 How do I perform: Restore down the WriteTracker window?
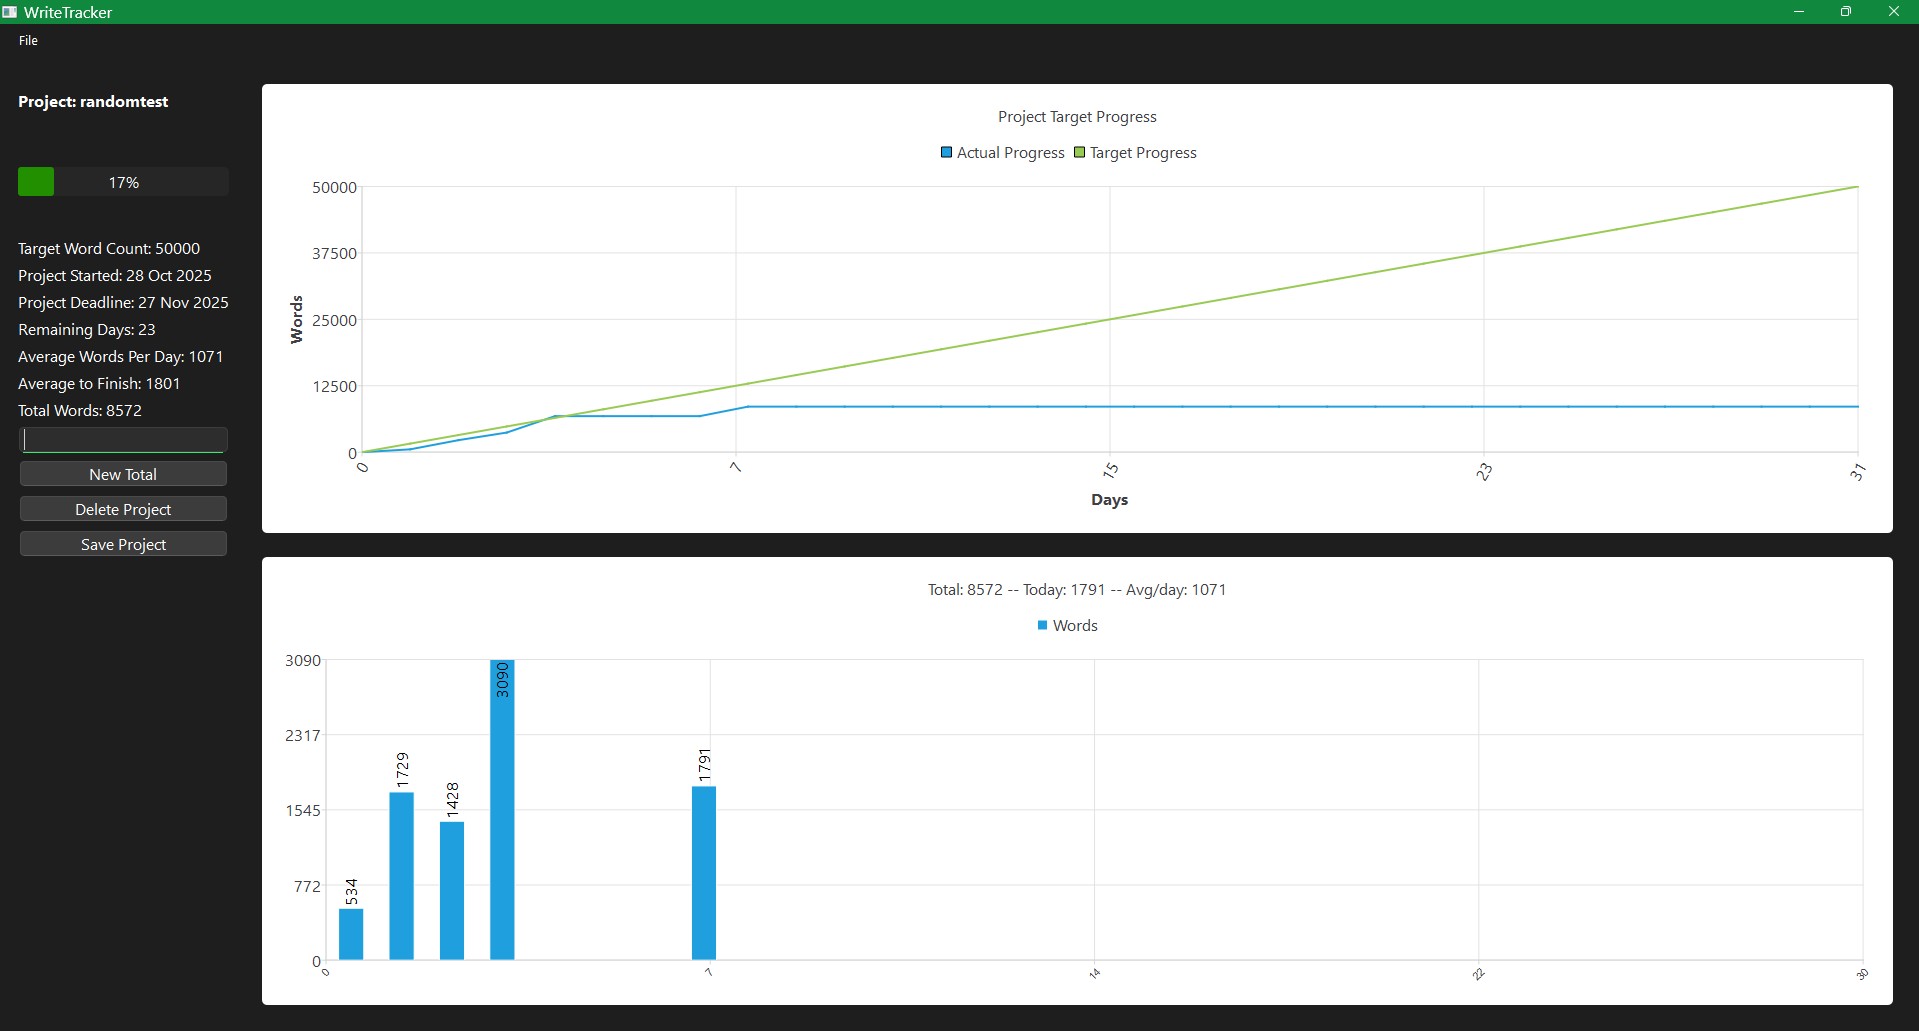1846,12
